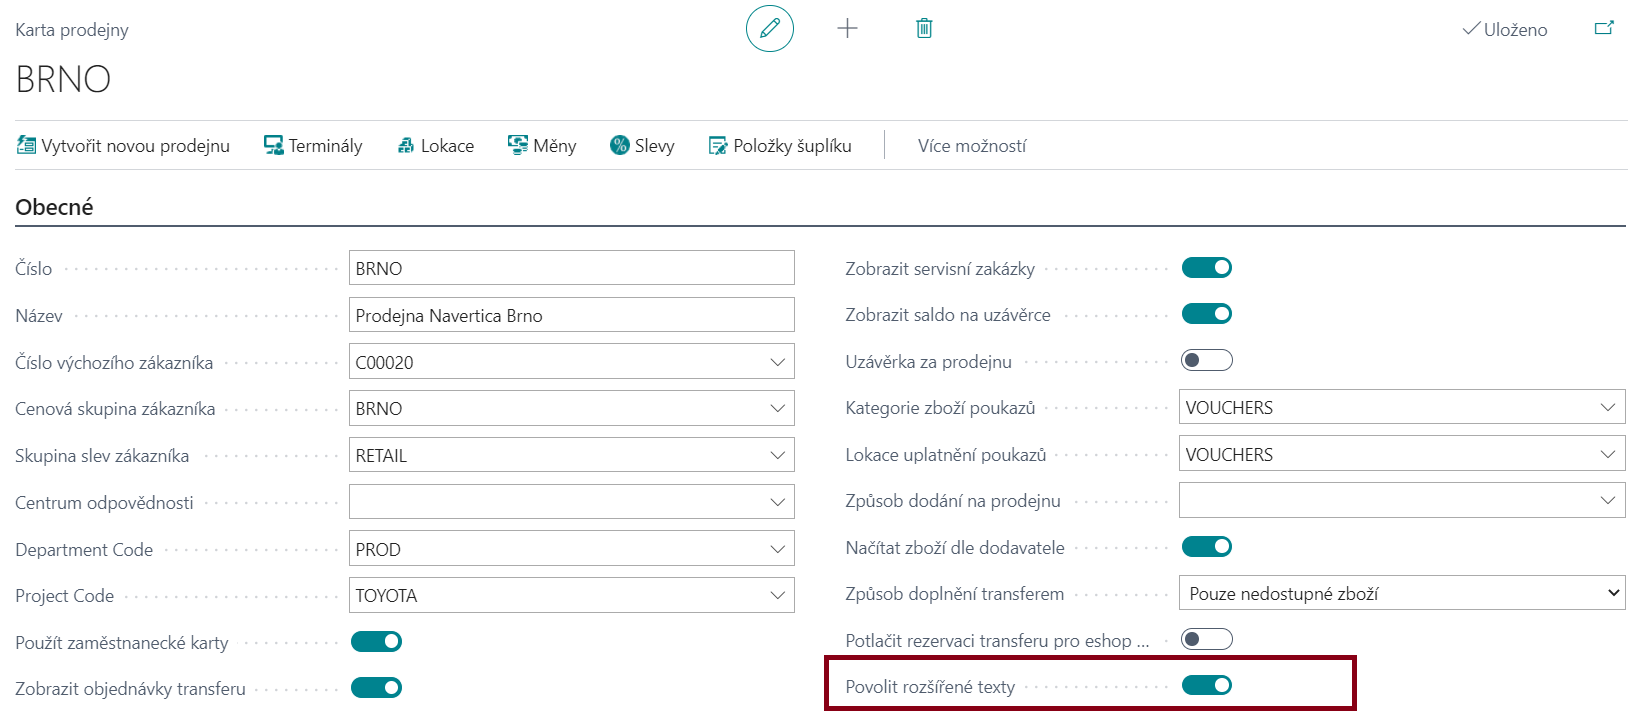Viewport: 1628px width, 717px height.
Task: Open Položky šuplíku action
Action: pos(780,146)
